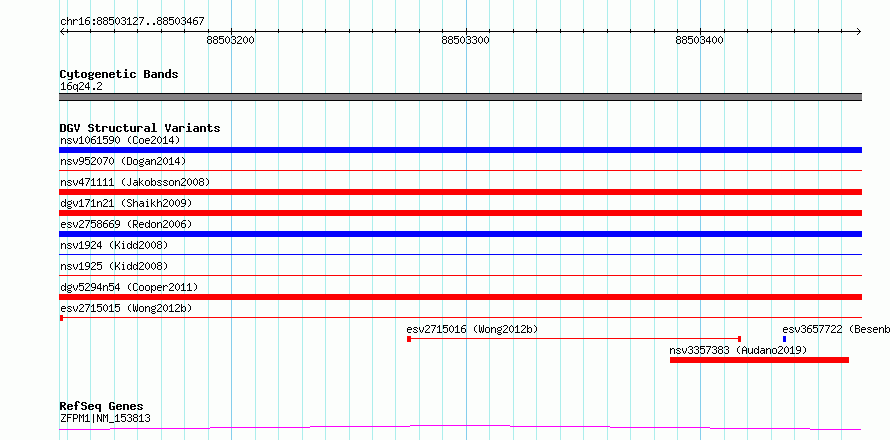
Task: Click the nsv471111 (Jakobsson2008) label text
Action: point(135,182)
